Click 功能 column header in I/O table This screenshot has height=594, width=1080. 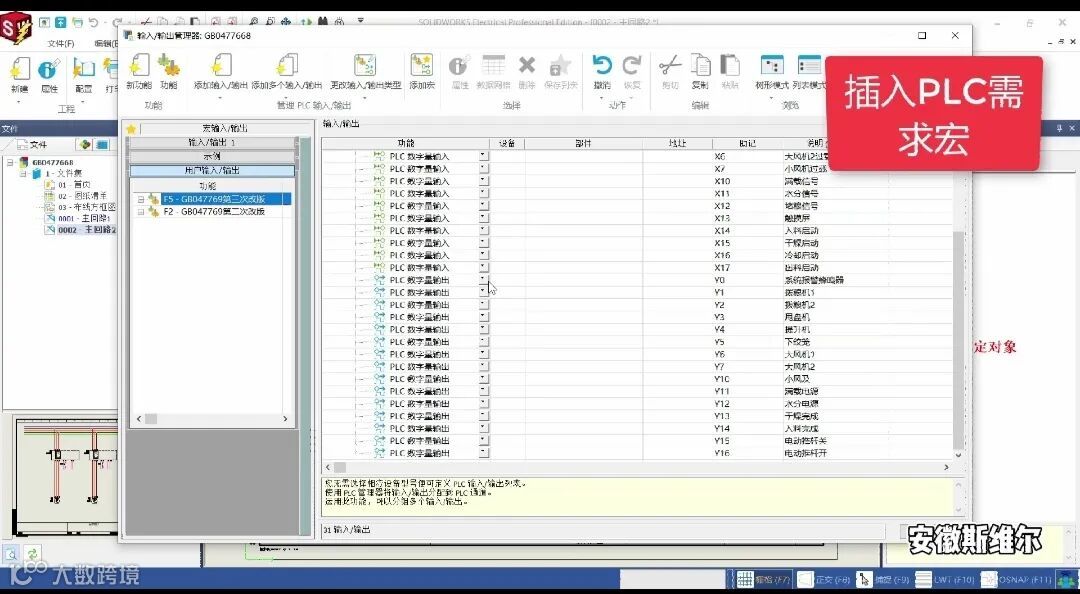[x=406, y=143]
